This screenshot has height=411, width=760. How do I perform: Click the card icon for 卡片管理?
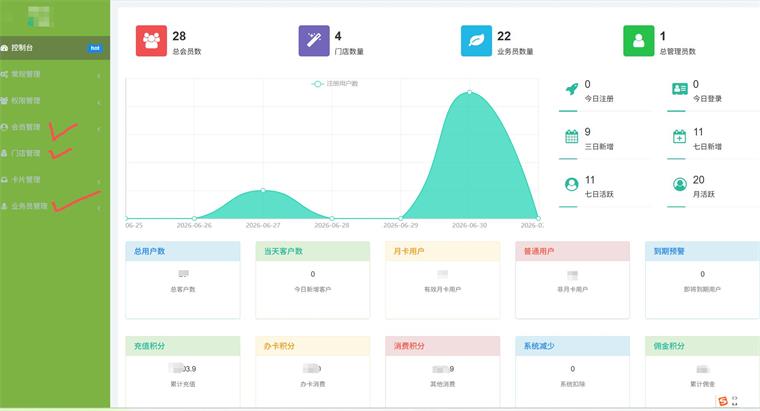click(x=4, y=180)
